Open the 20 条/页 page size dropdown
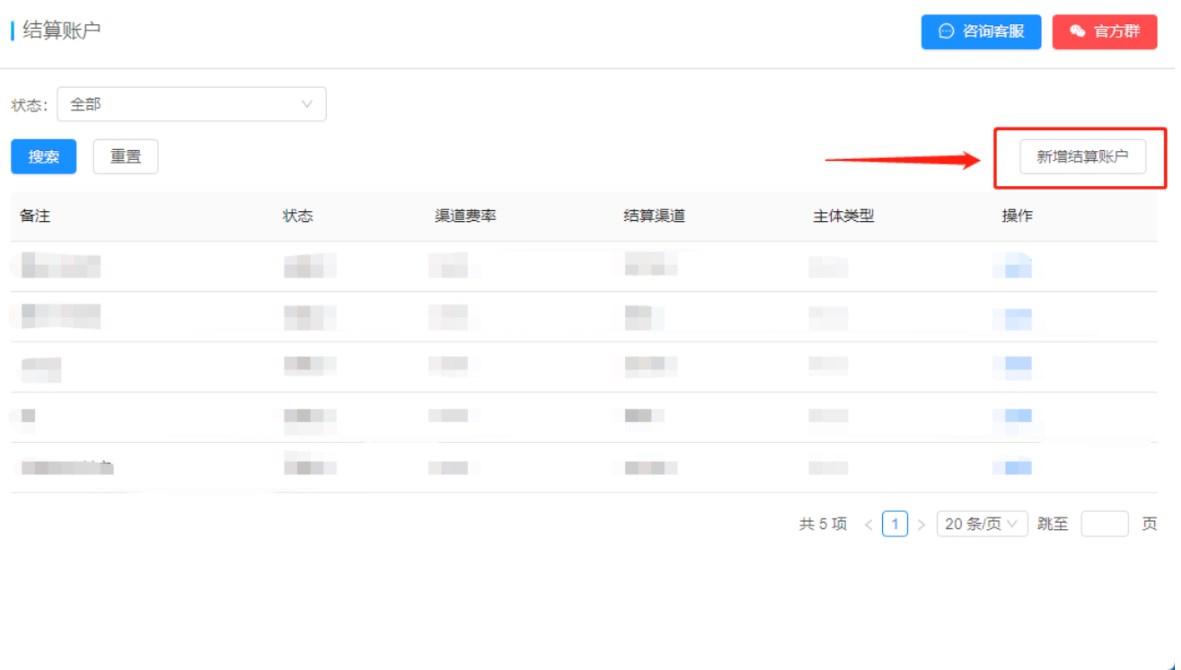Screen dimensions: 1181x670 982,524
